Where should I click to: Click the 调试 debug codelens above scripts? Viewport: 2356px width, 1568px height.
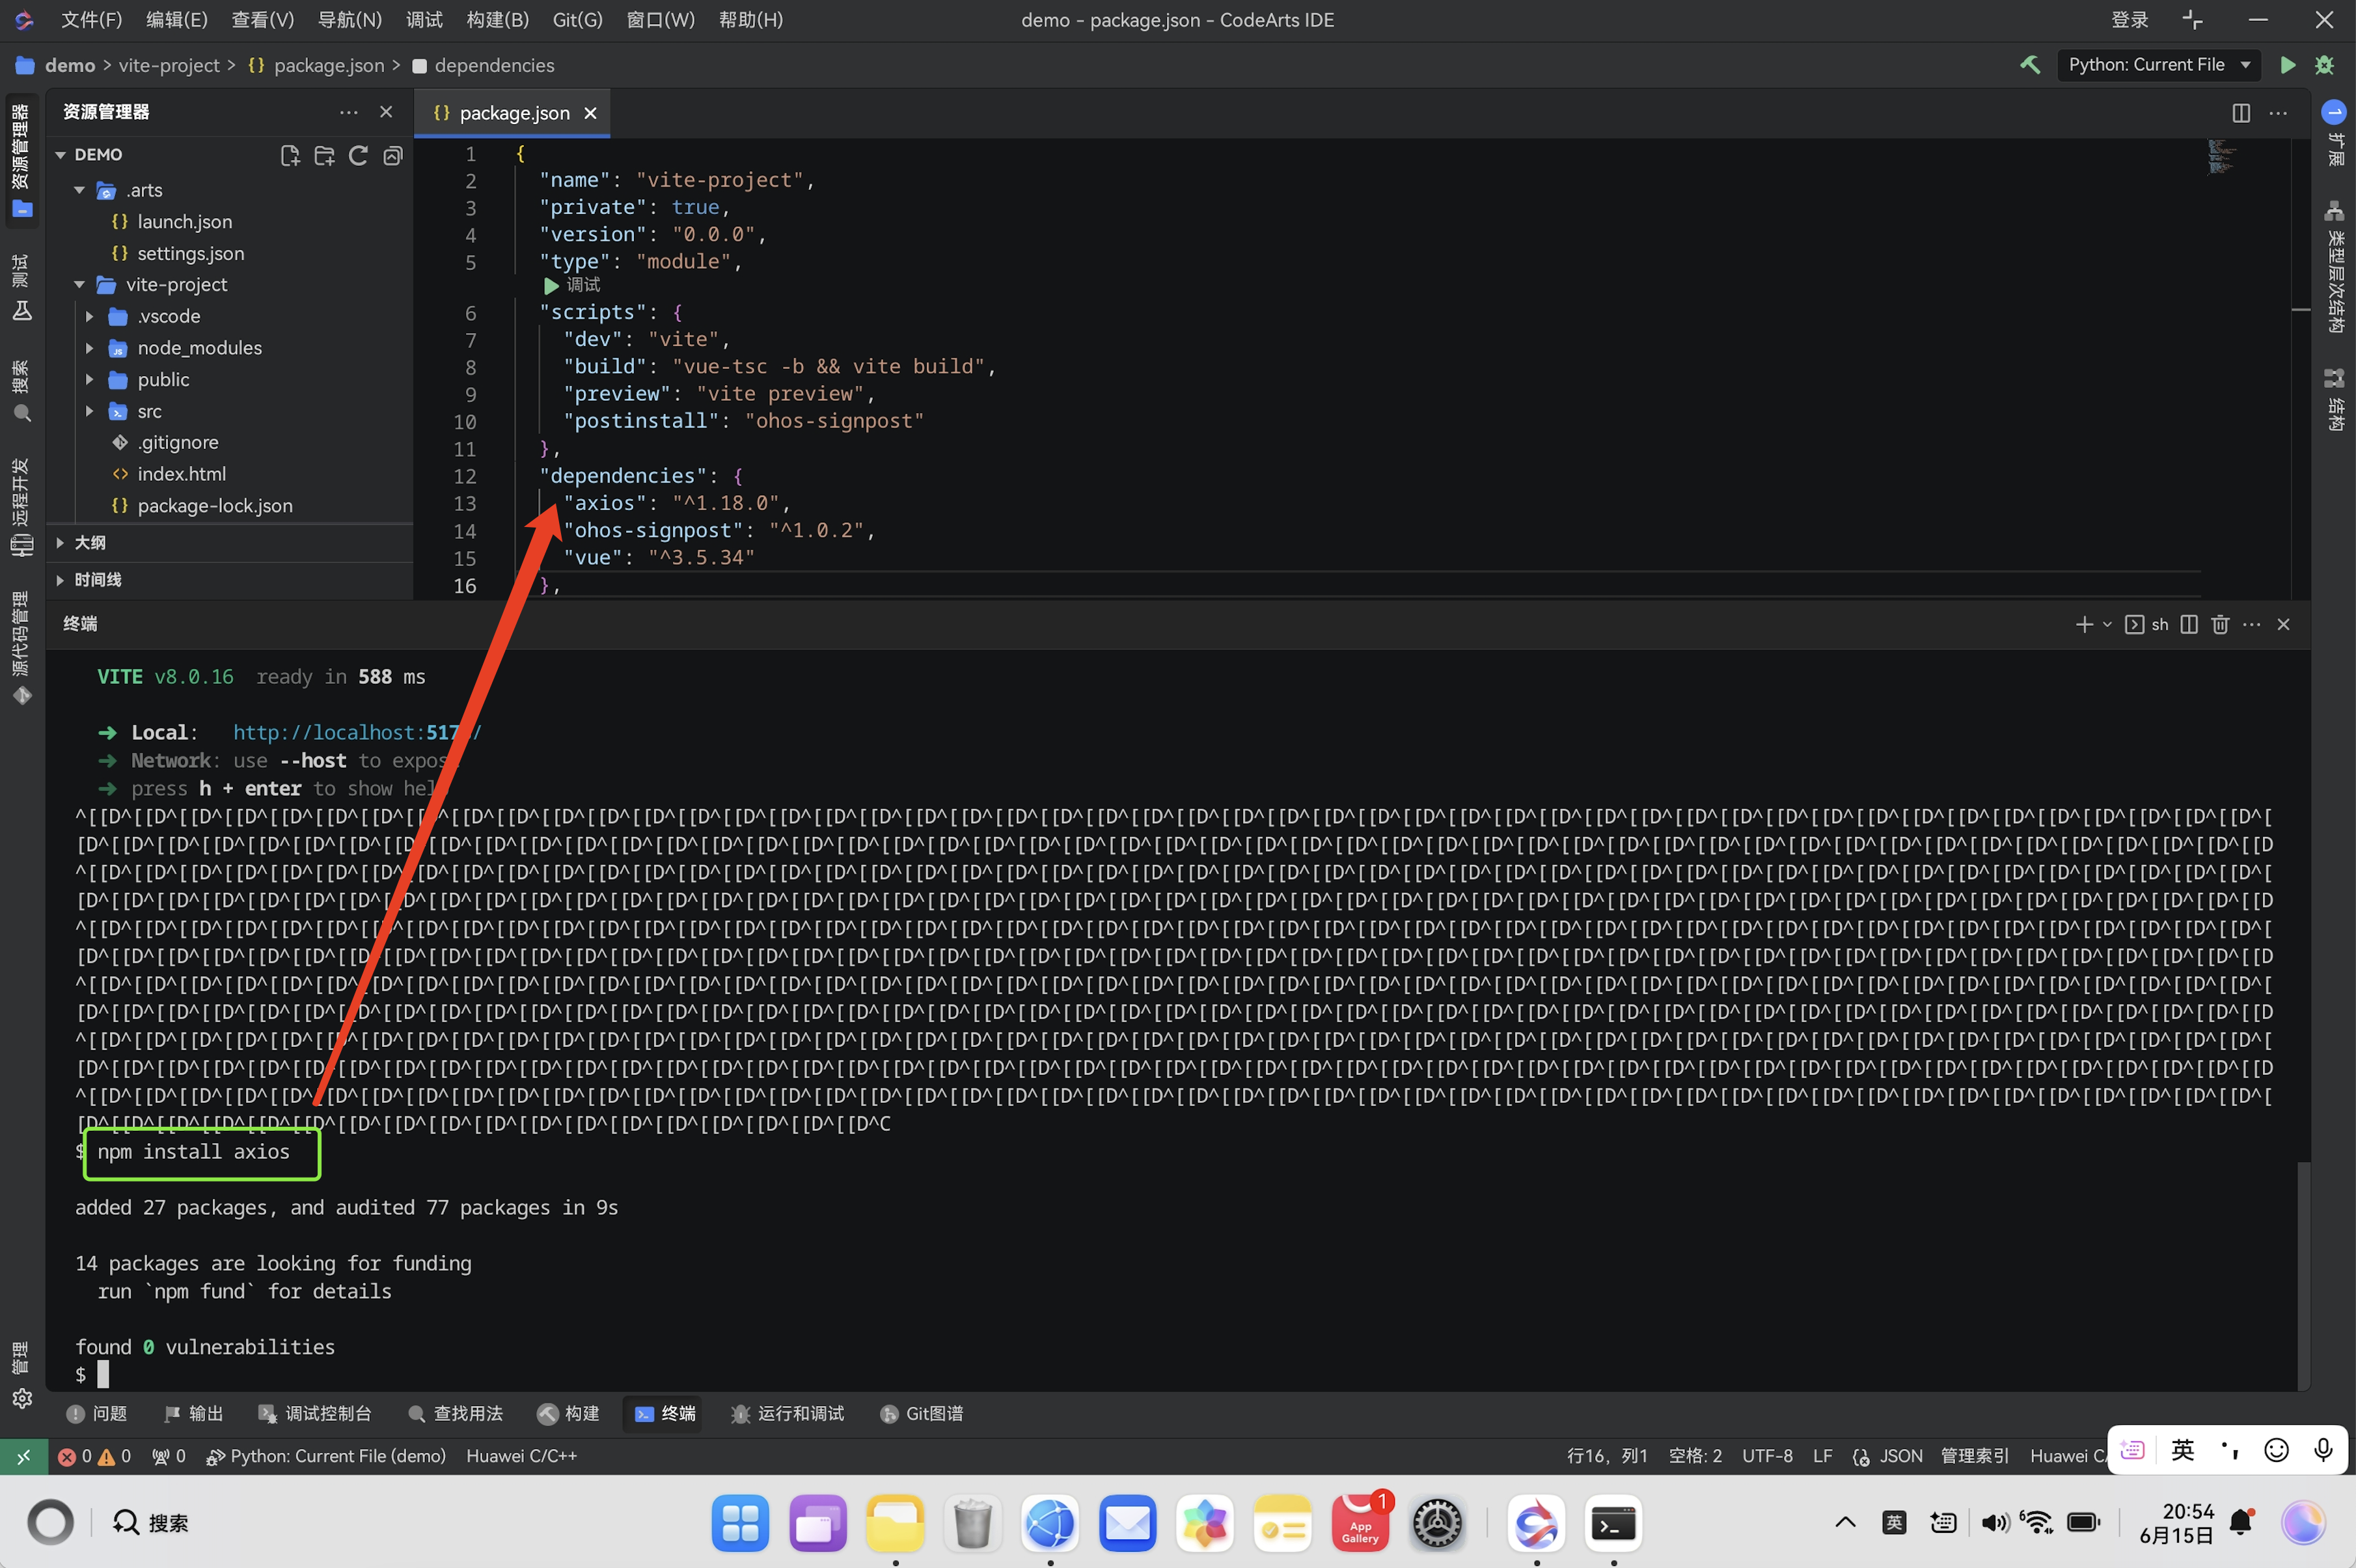[572, 286]
